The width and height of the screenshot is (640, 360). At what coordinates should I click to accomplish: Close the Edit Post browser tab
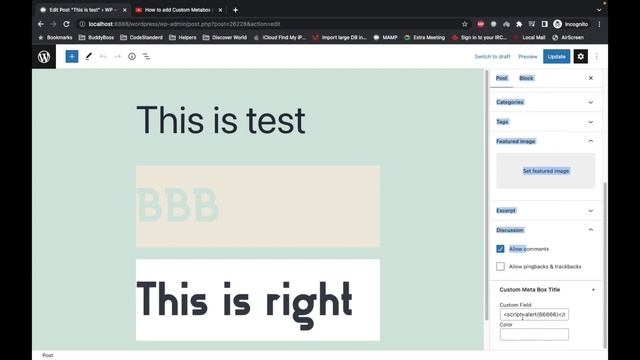click(124, 10)
